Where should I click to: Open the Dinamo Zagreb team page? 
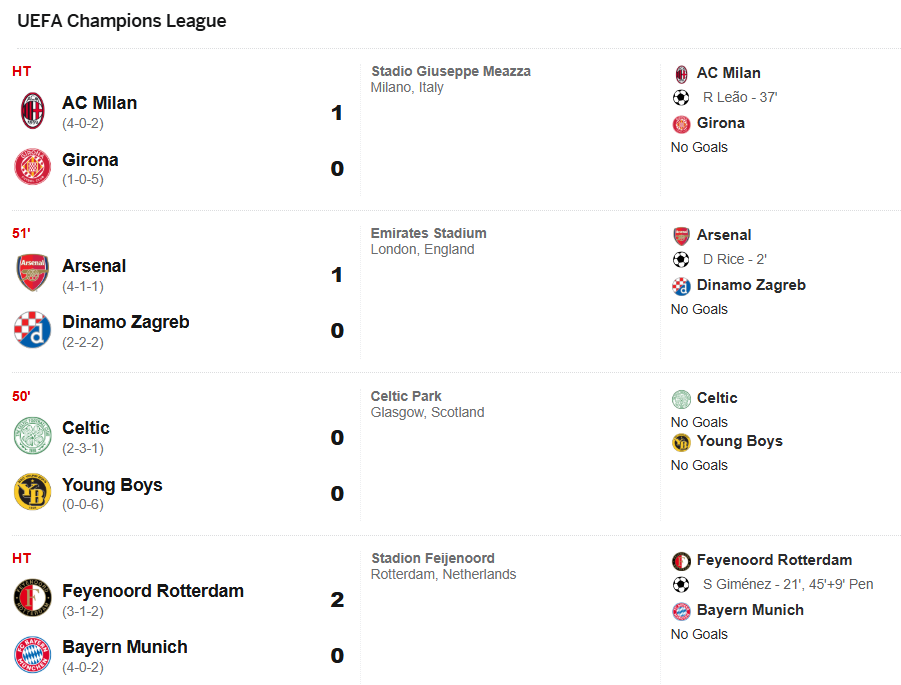click(x=125, y=322)
